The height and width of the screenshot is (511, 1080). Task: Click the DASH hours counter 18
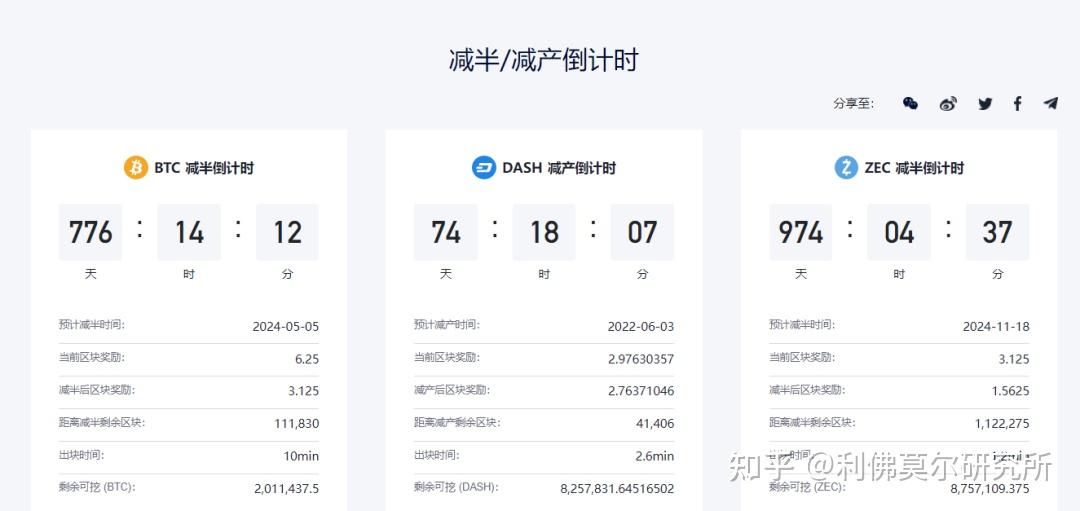tap(544, 232)
